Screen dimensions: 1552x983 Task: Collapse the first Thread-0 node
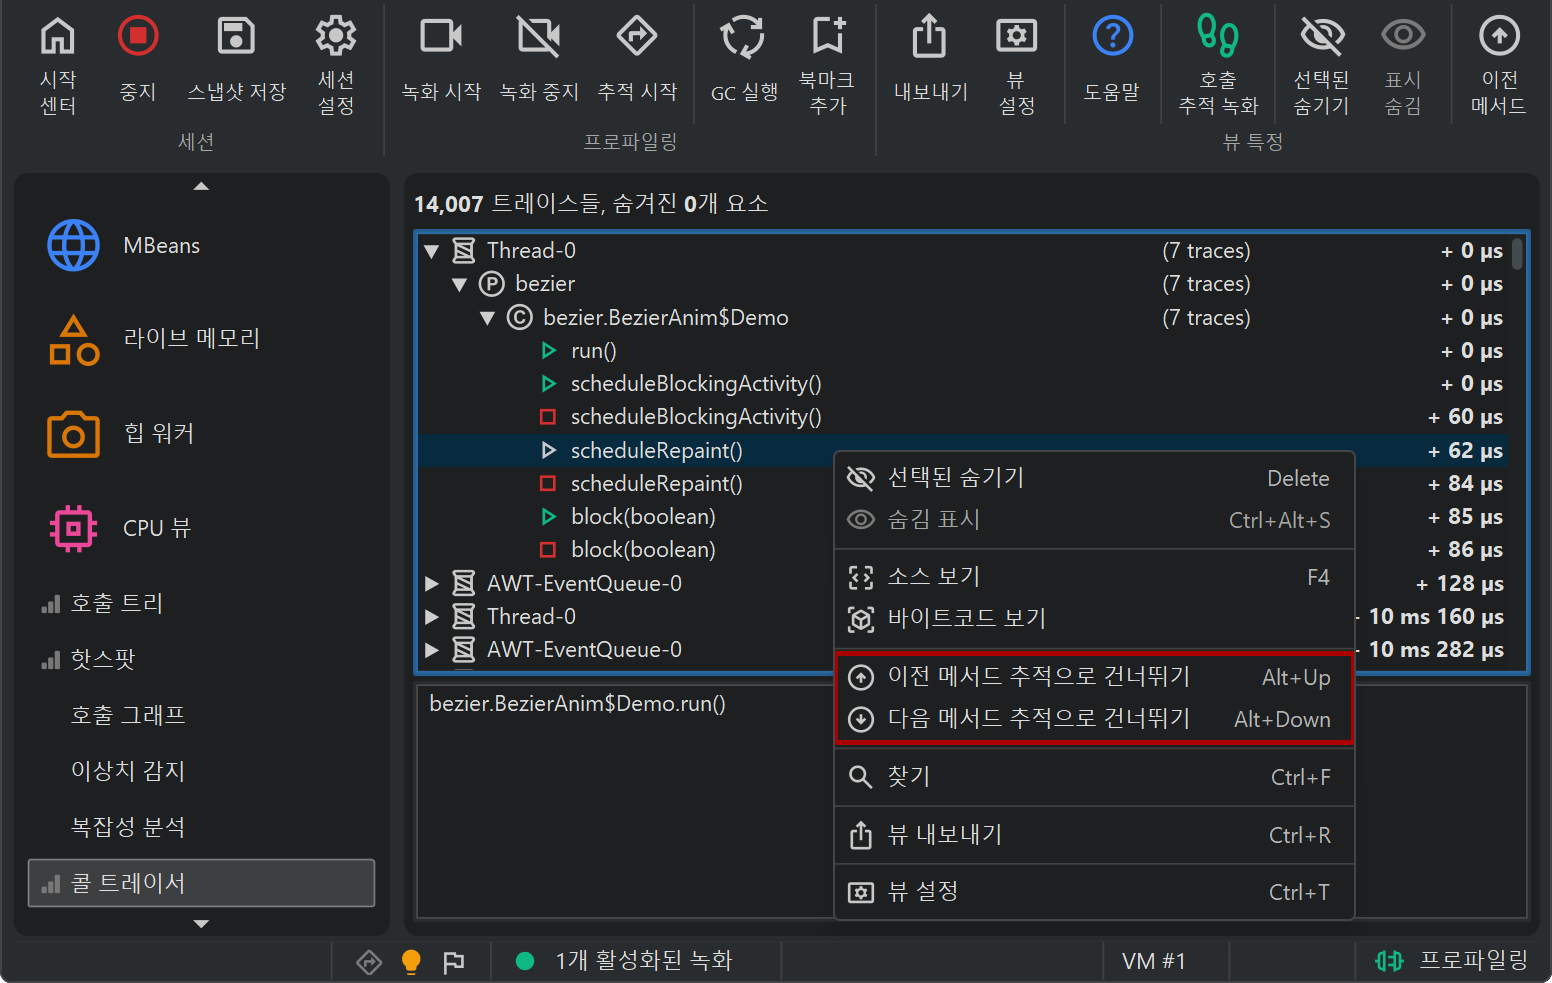(432, 251)
